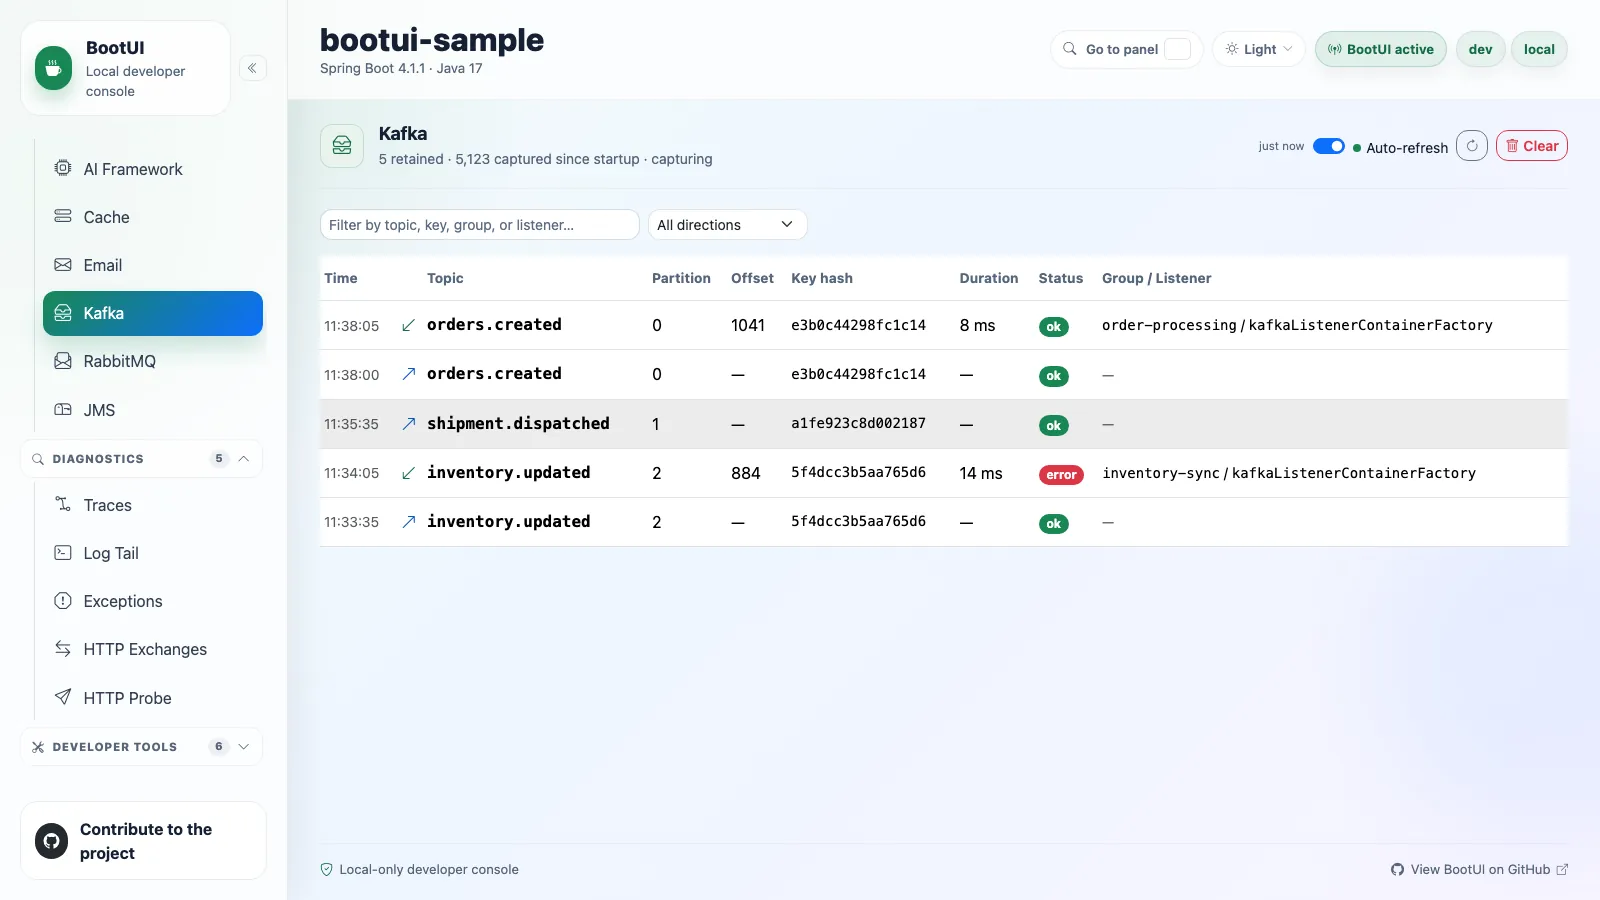Image resolution: width=1600 pixels, height=900 pixels.
Task: Collapse the Diagnostics section
Action: 141,459
